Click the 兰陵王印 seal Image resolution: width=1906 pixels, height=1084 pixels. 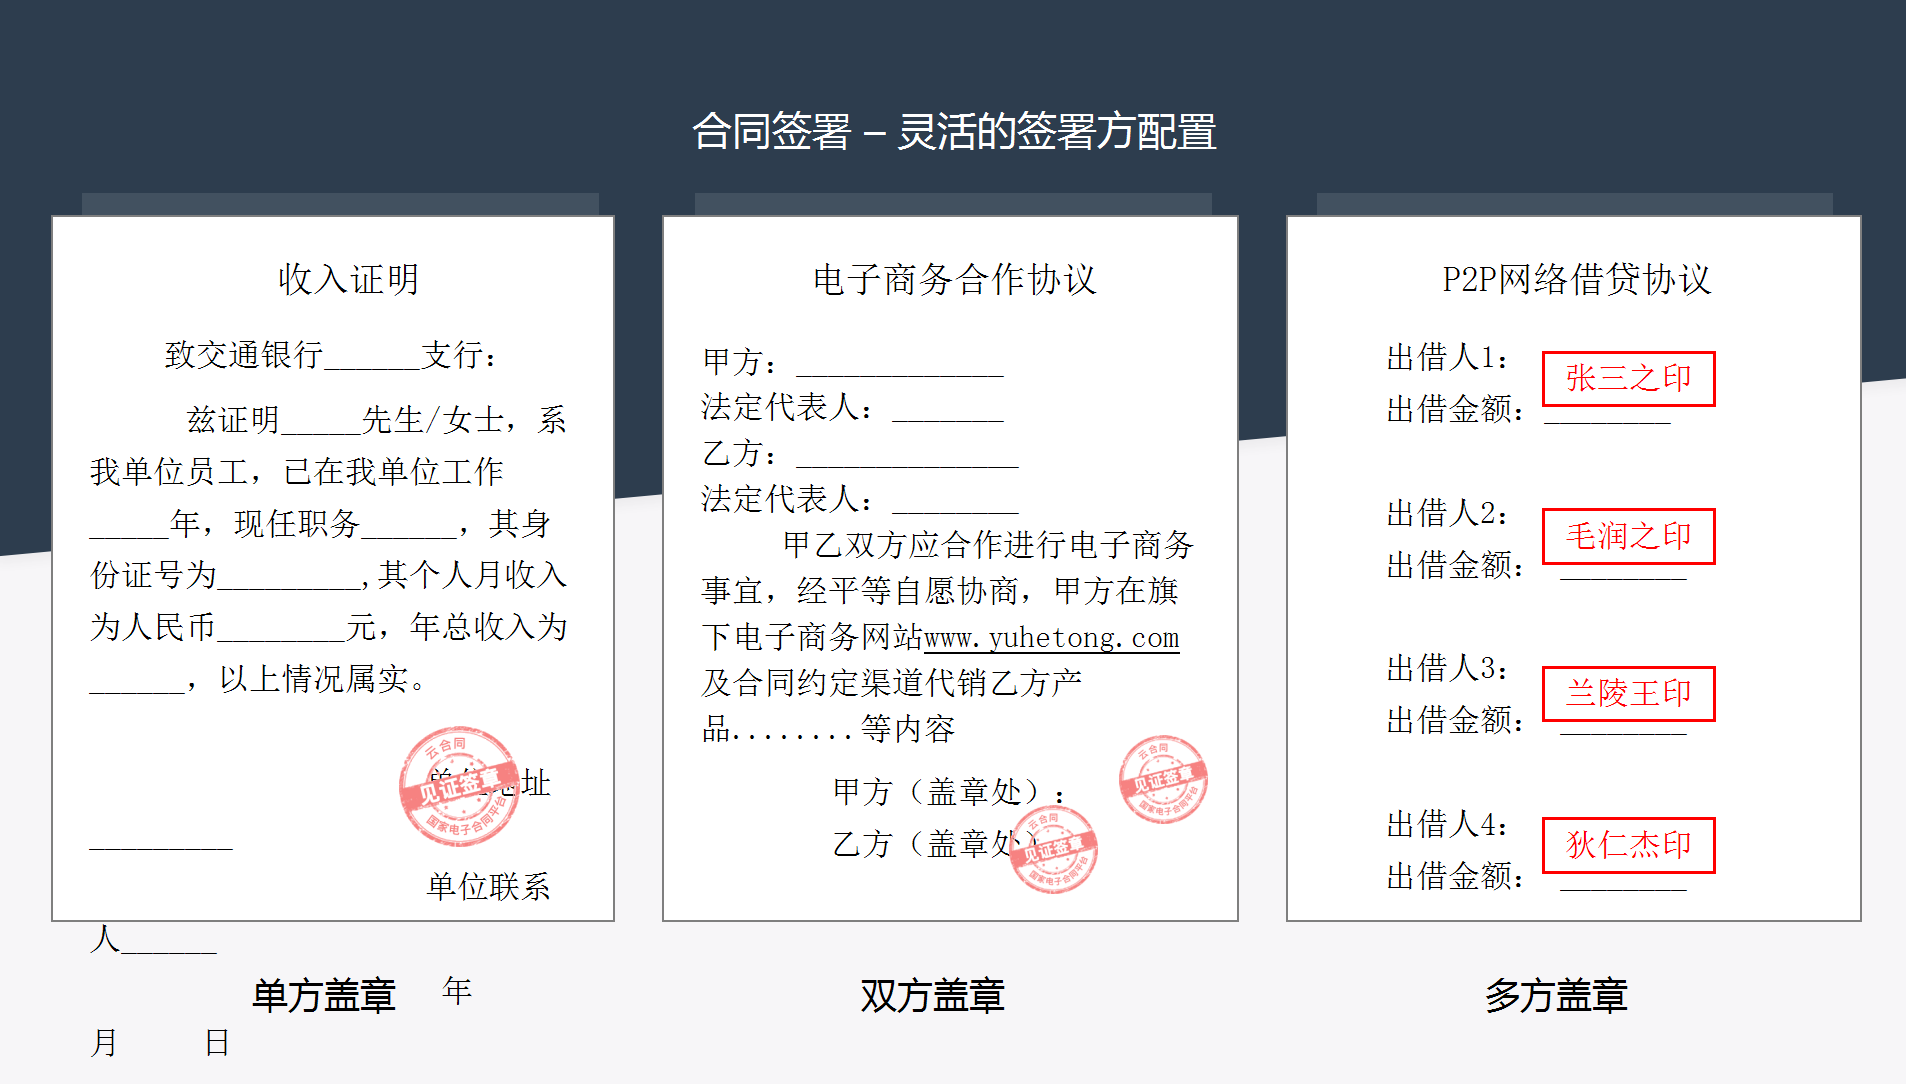click(x=1627, y=693)
